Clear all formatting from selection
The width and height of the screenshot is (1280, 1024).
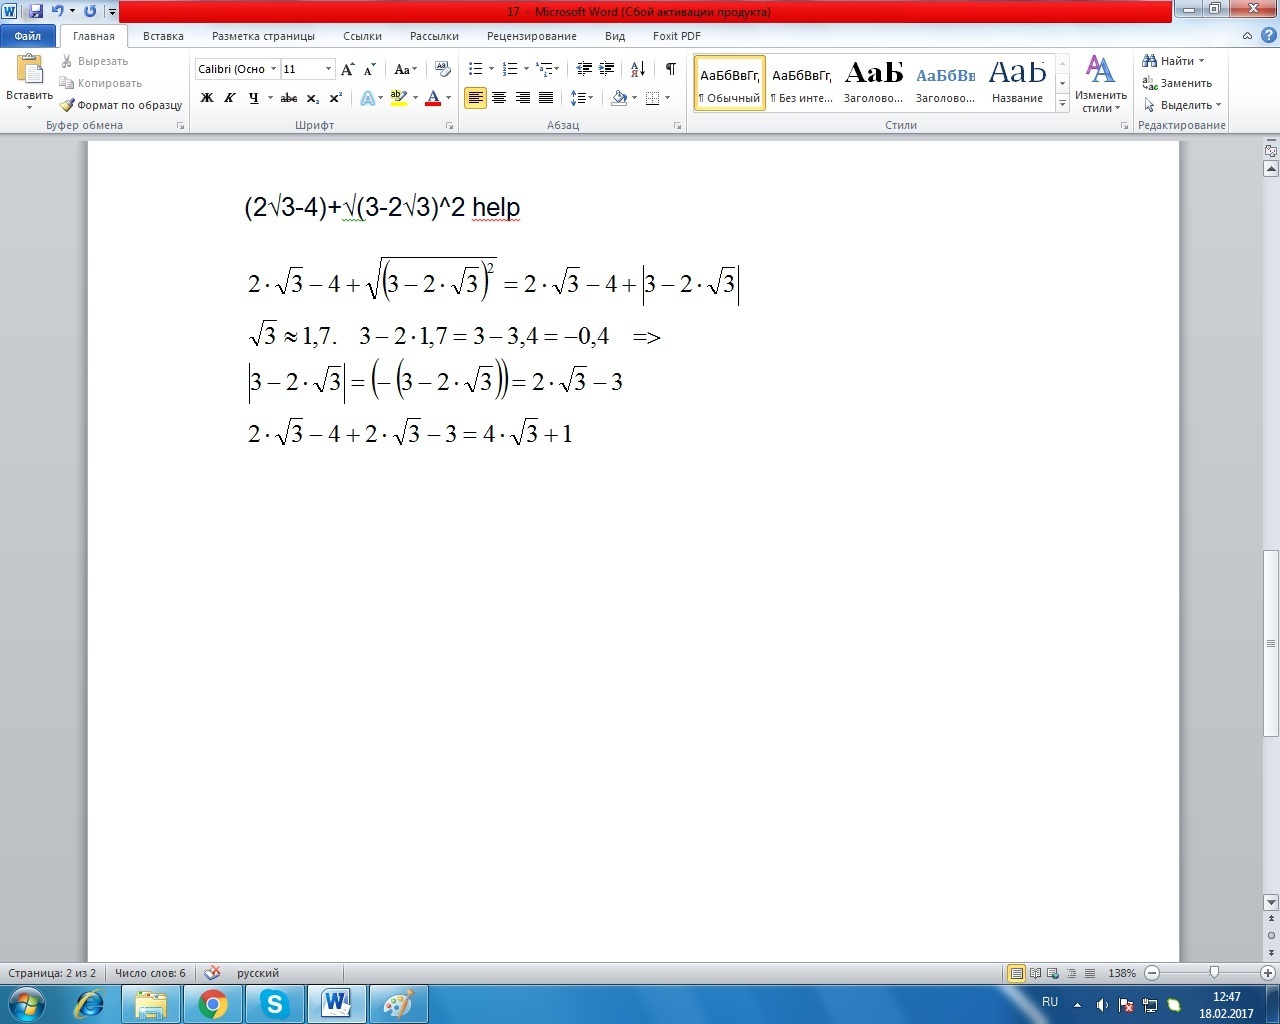442,69
